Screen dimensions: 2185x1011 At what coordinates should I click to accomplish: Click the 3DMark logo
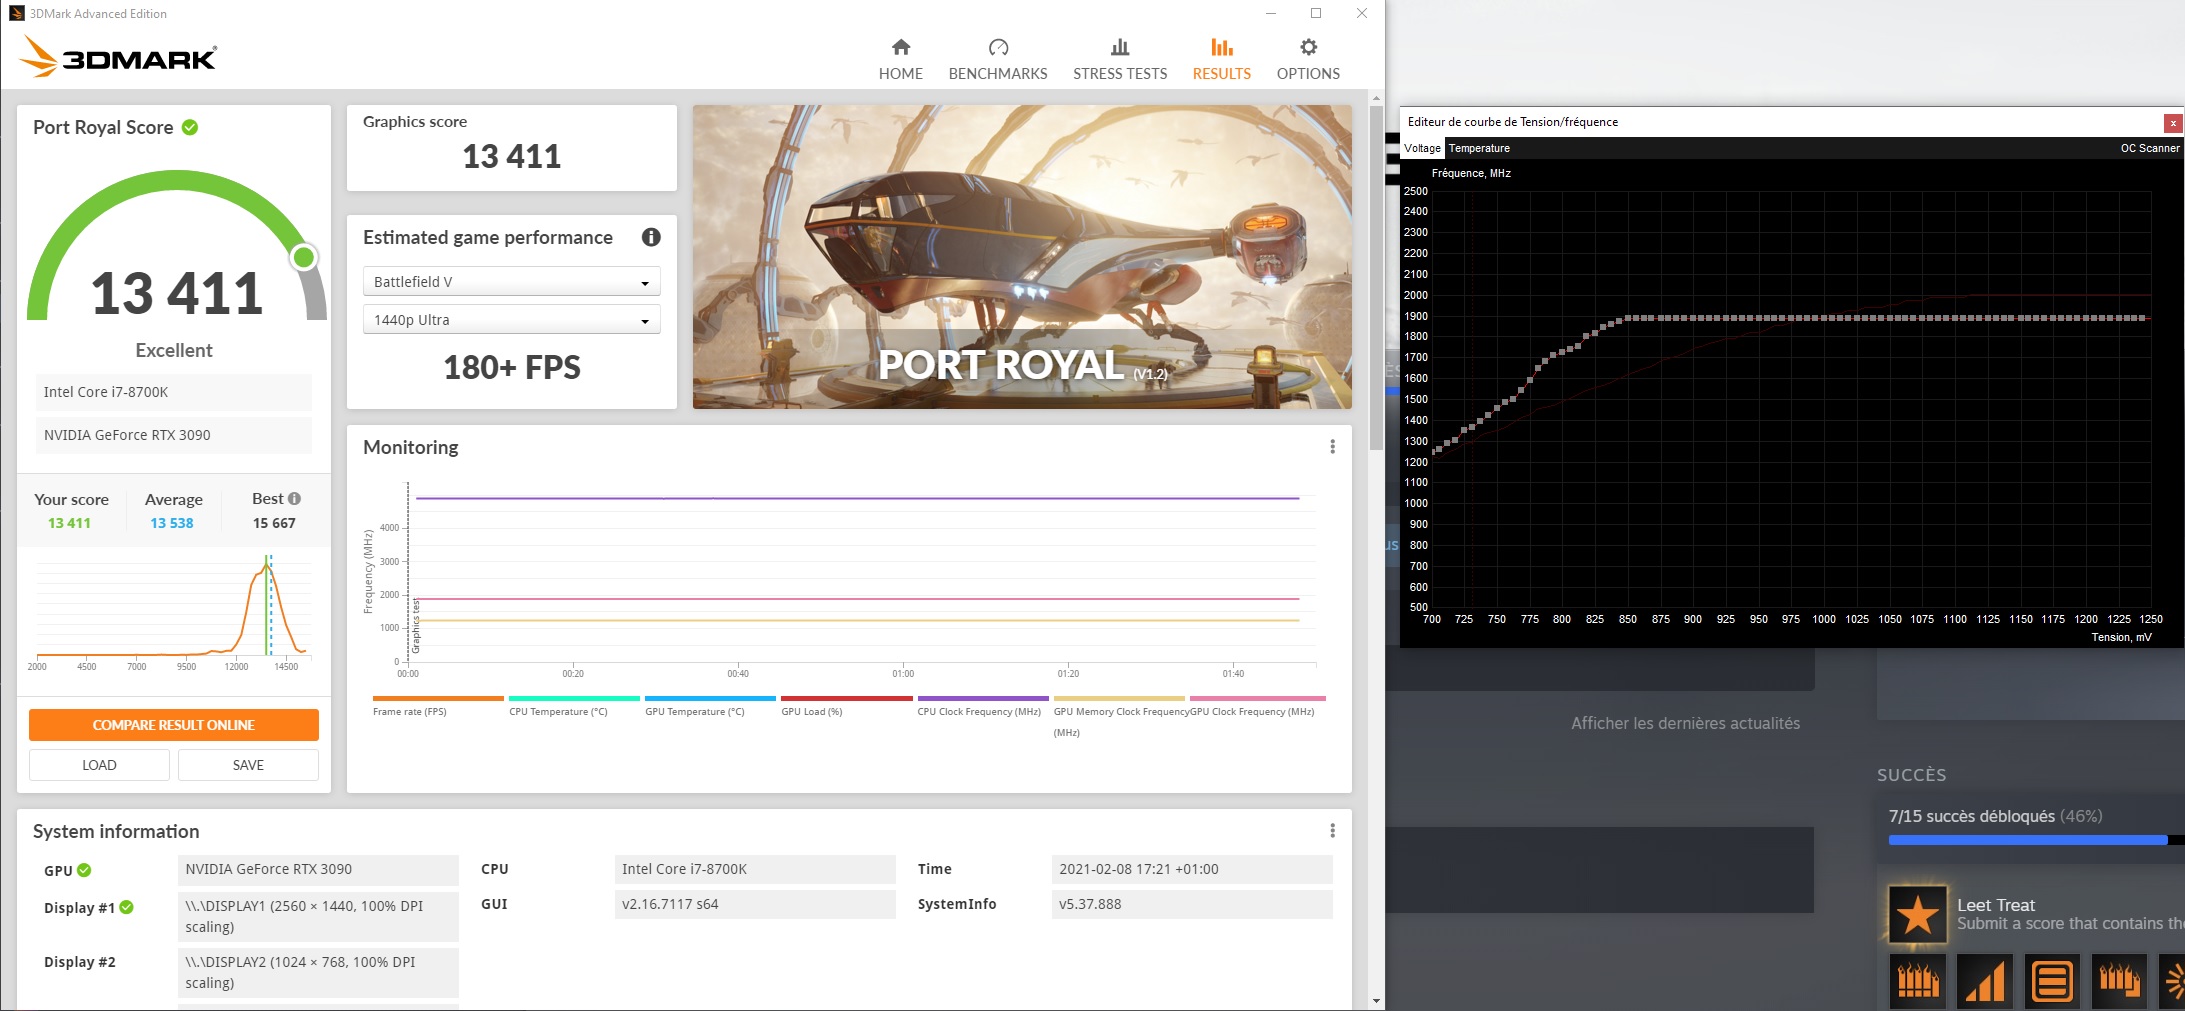[x=118, y=57]
